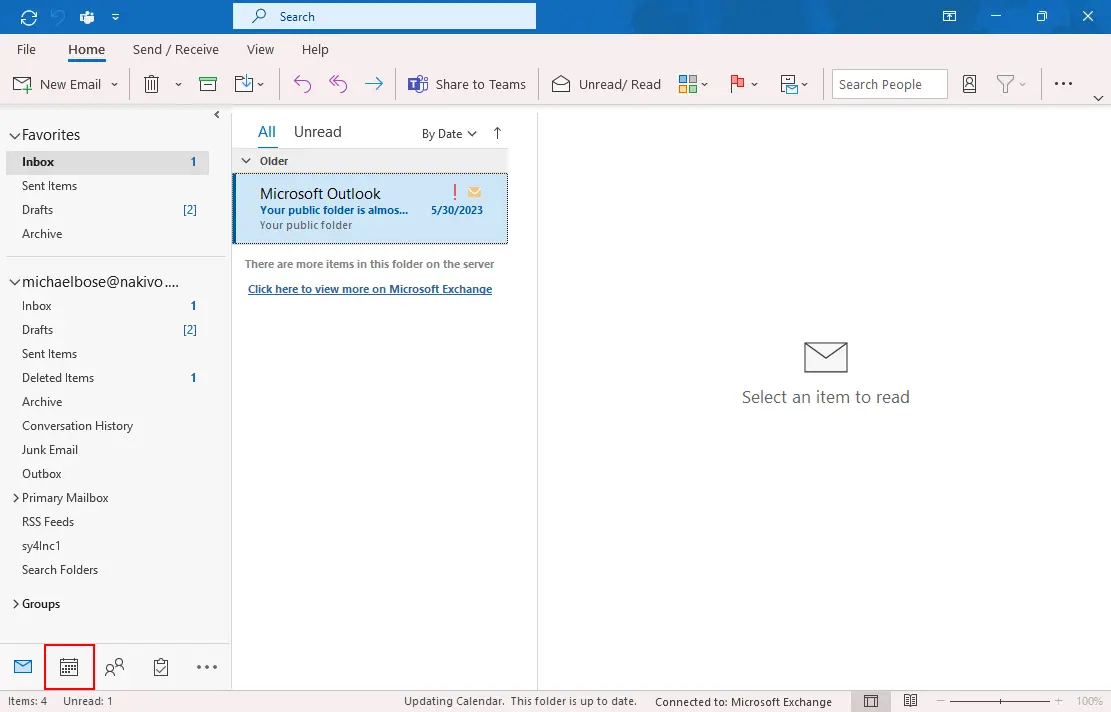Screen dimensions: 1111x712
Task: Show more navigation options with ellipsis
Action: tap(207, 667)
